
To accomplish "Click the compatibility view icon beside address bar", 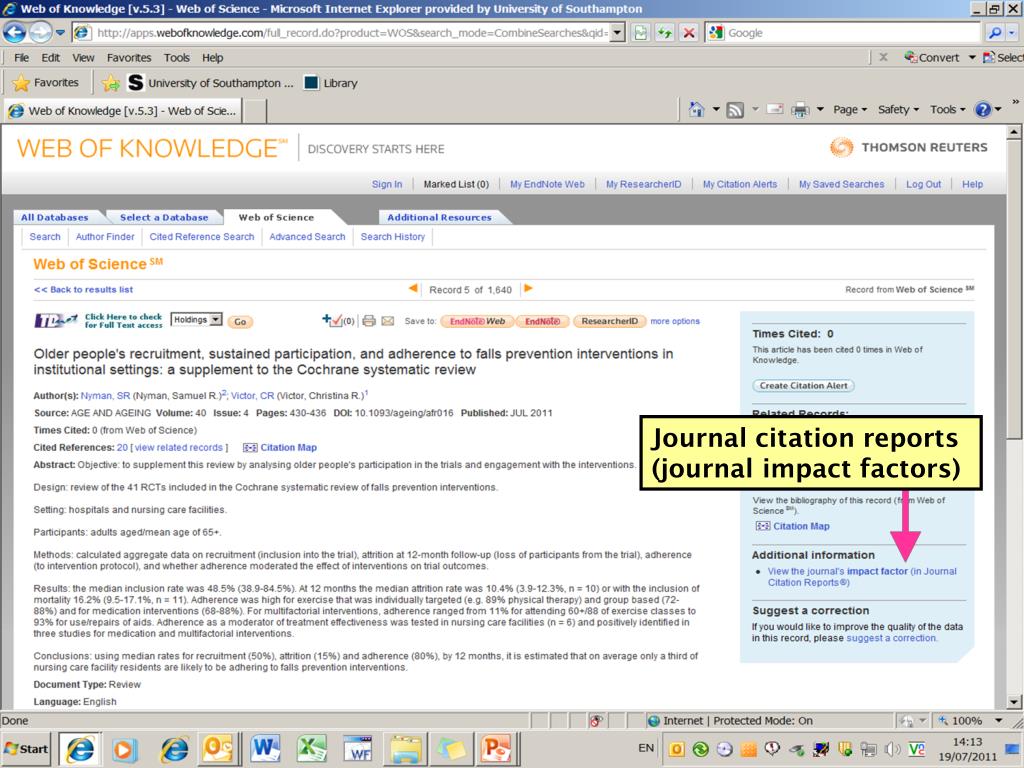I will pos(641,33).
